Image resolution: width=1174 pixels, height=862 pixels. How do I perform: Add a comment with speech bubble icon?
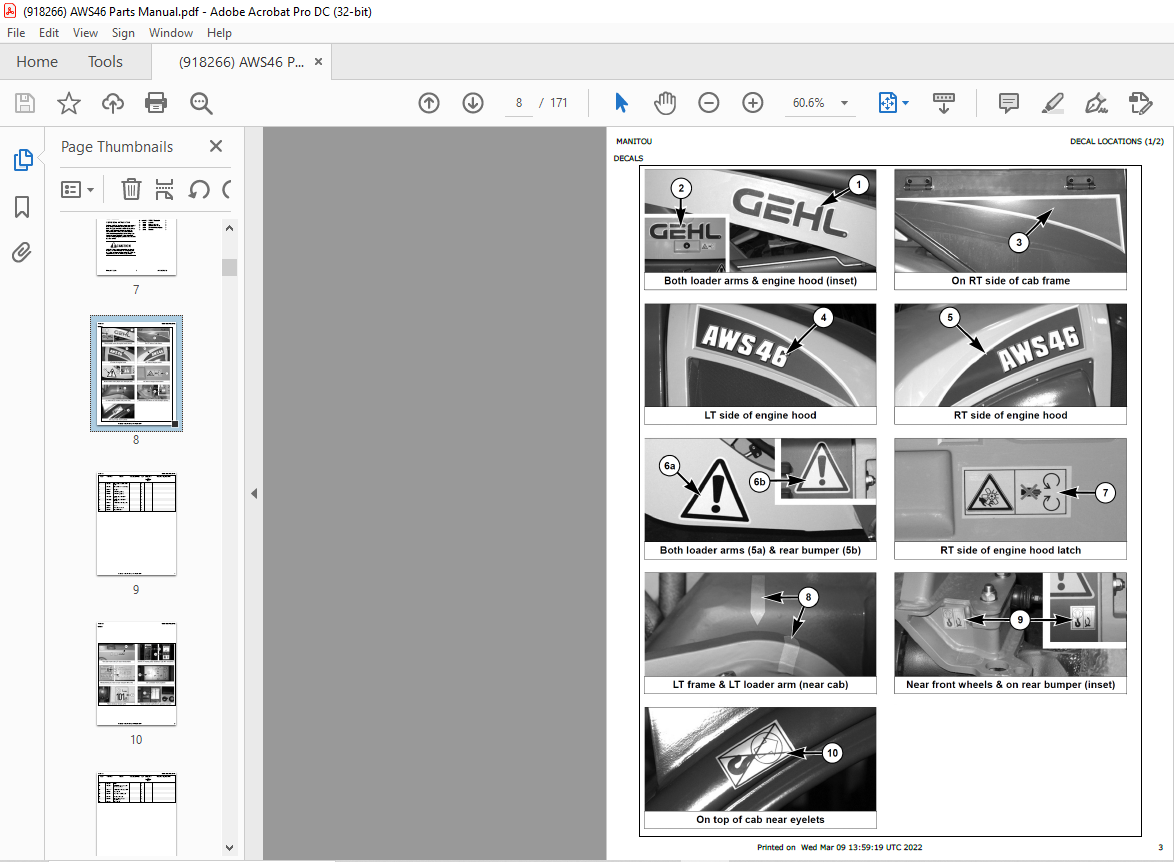pyautogui.click(x=1009, y=103)
